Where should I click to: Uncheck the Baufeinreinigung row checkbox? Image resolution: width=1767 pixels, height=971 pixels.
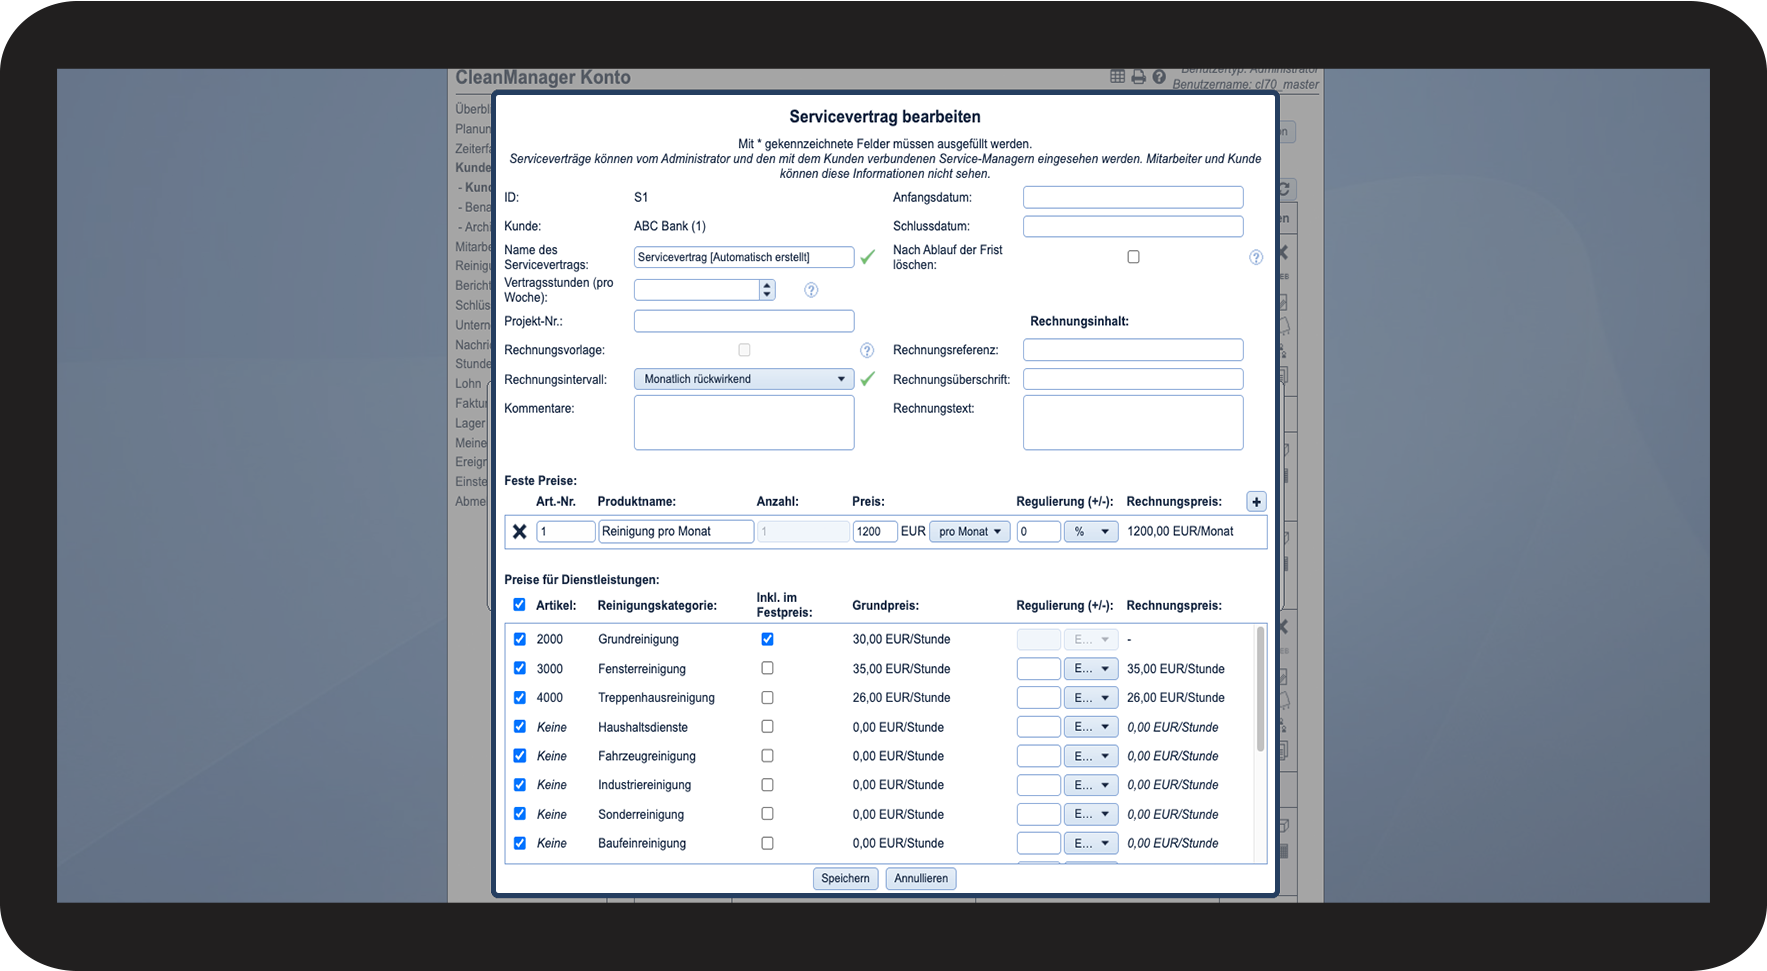pos(519,843)
